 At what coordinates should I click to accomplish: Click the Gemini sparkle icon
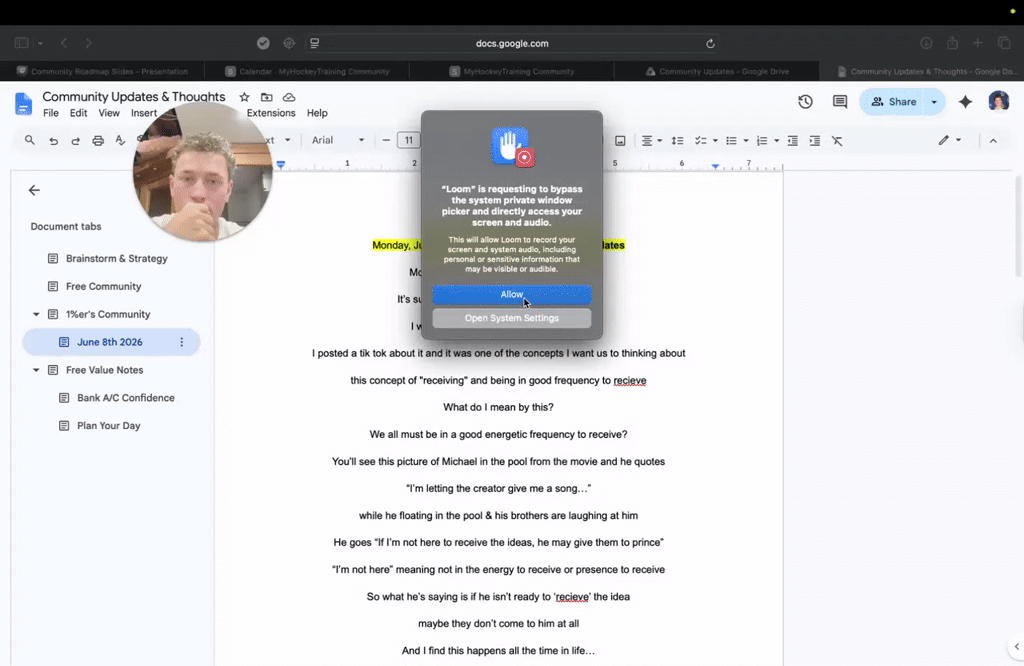pos(965,102)
